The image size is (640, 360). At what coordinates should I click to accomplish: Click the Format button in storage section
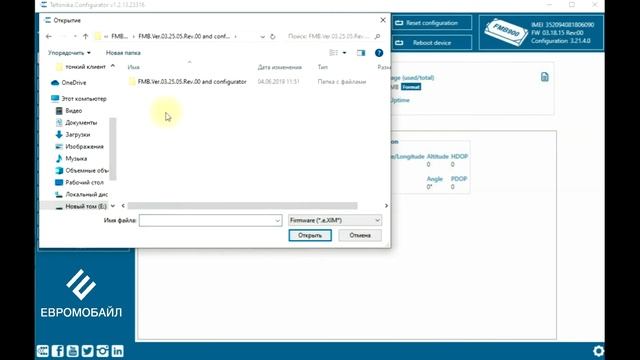[x=411, y=87]
